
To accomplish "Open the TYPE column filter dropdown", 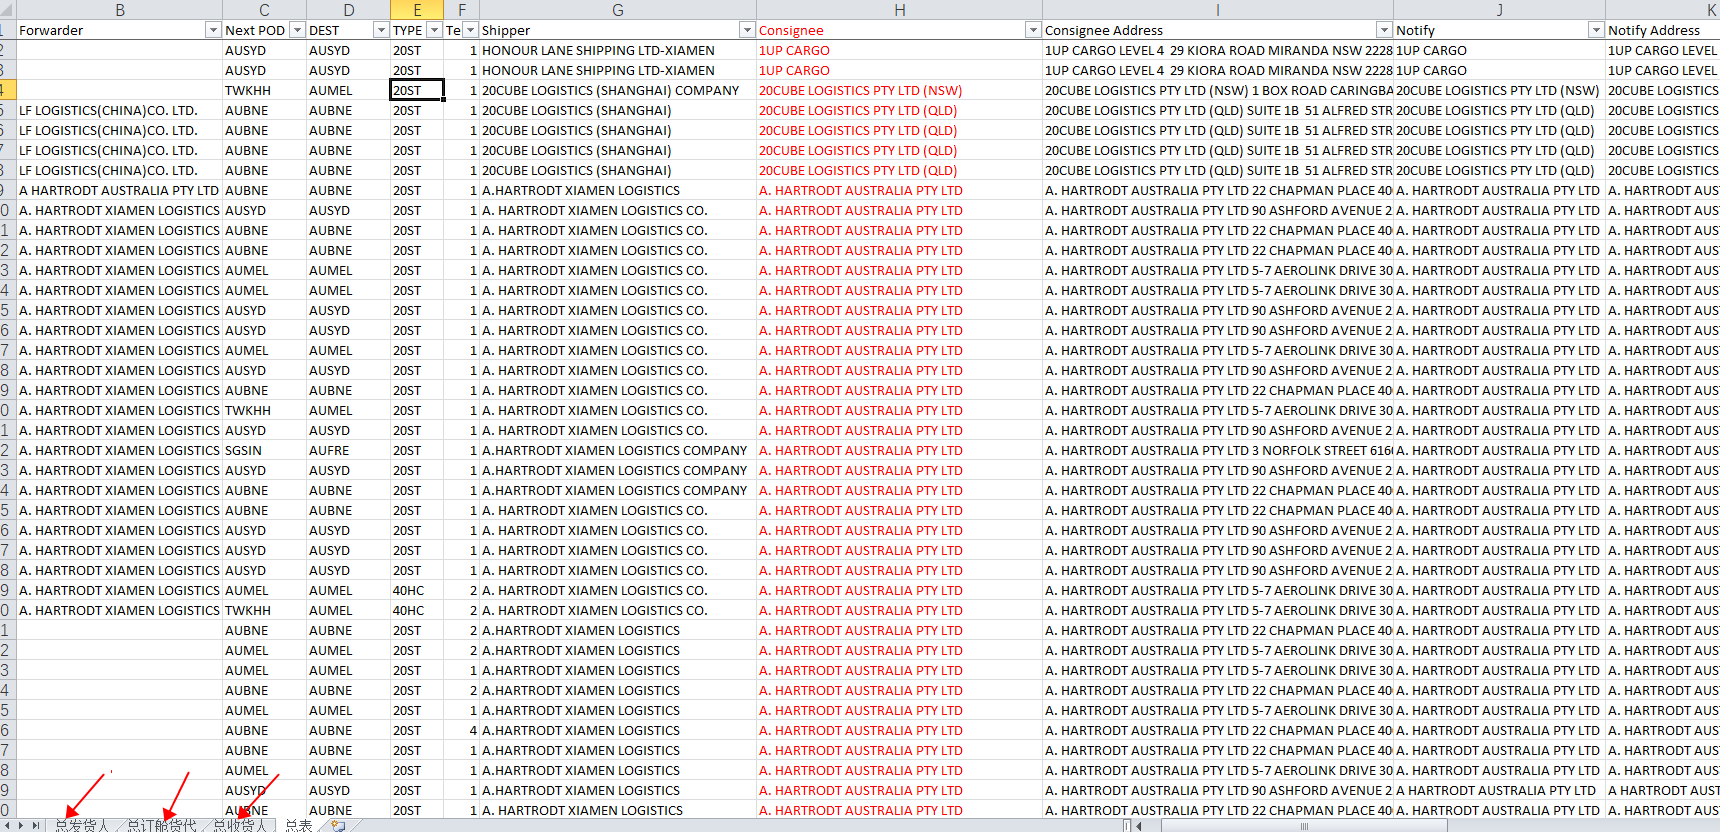I will pos(434,30).
